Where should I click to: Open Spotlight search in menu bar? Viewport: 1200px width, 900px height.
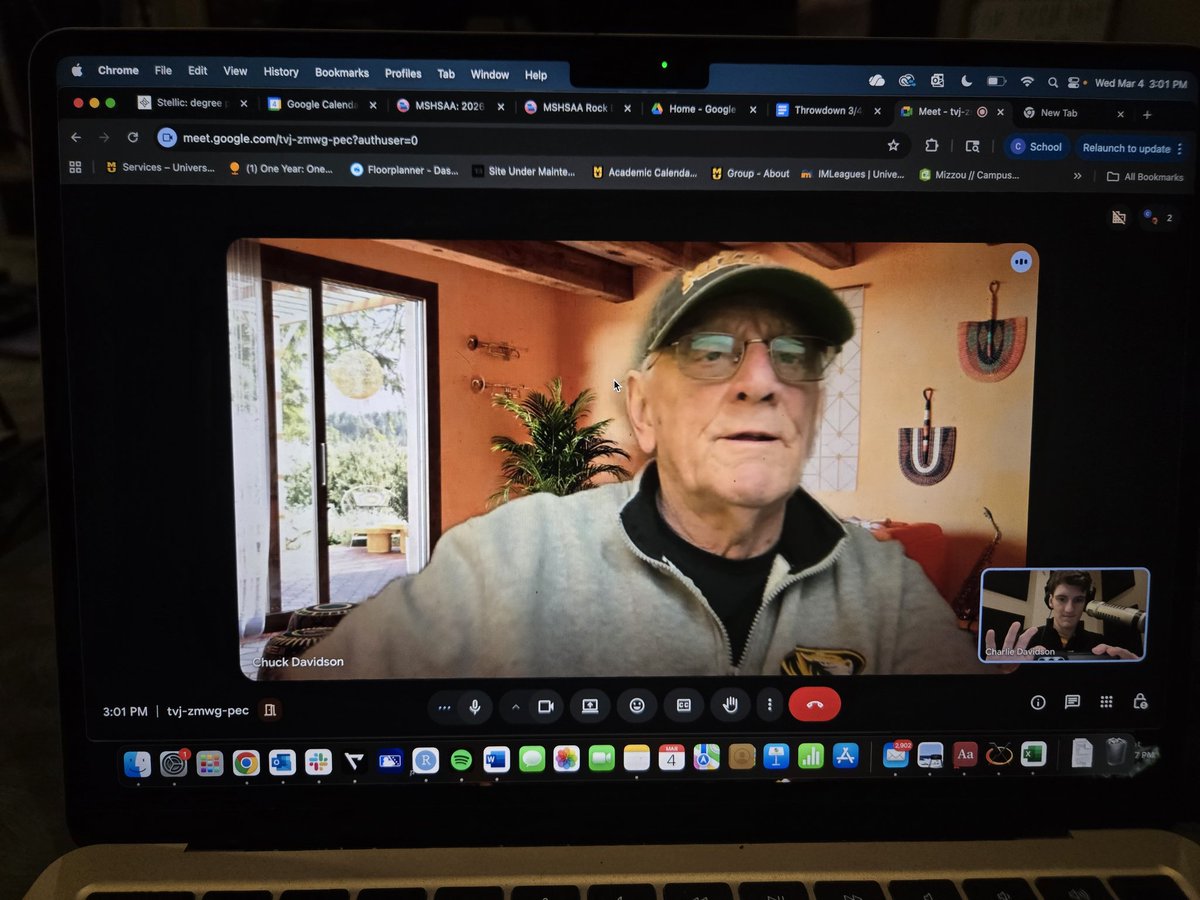pos(1053,83)
